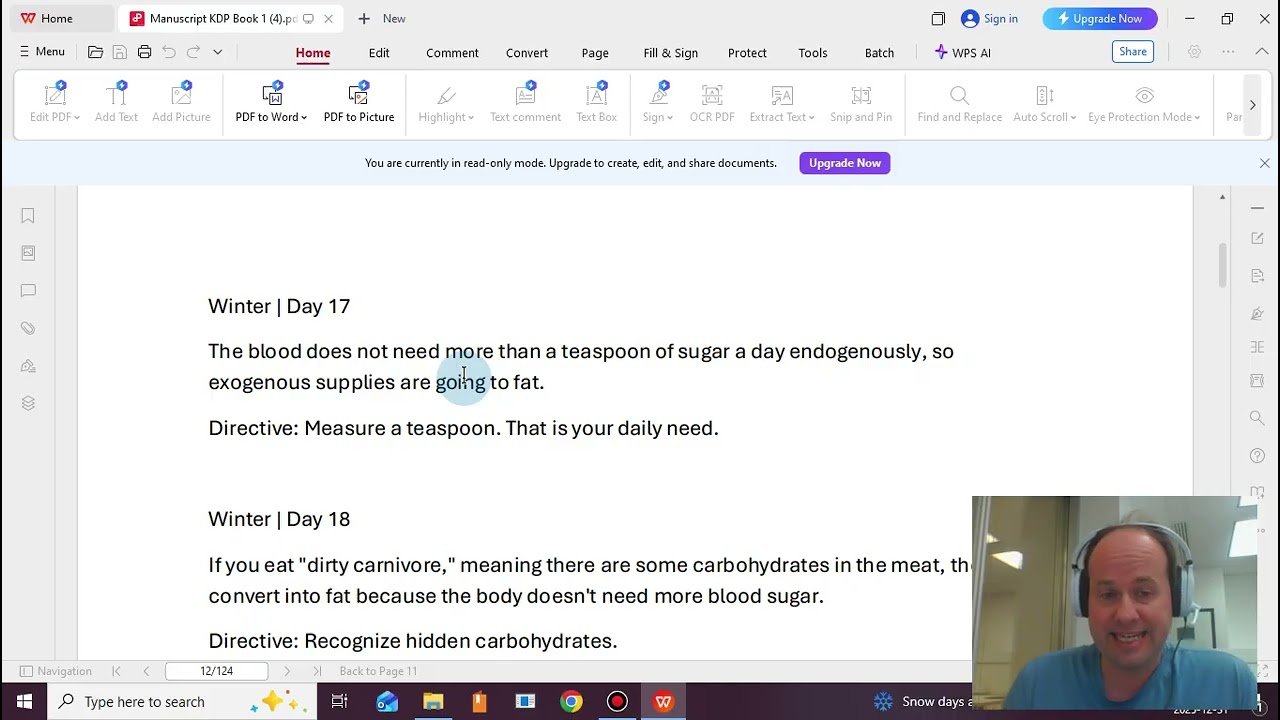Click the page number field showing 12/124

click(216, 671)
